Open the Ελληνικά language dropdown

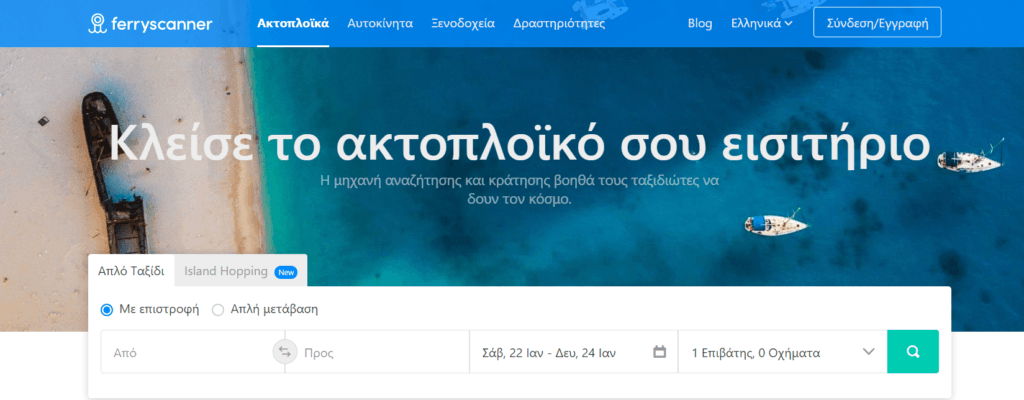(x=762, y=23)
